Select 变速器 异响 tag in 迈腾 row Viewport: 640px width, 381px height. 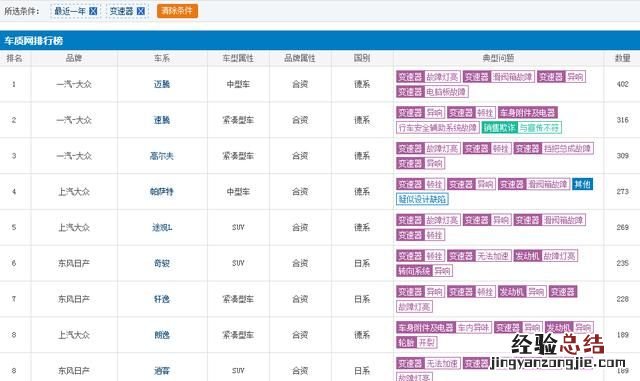(x=562, y=77)
